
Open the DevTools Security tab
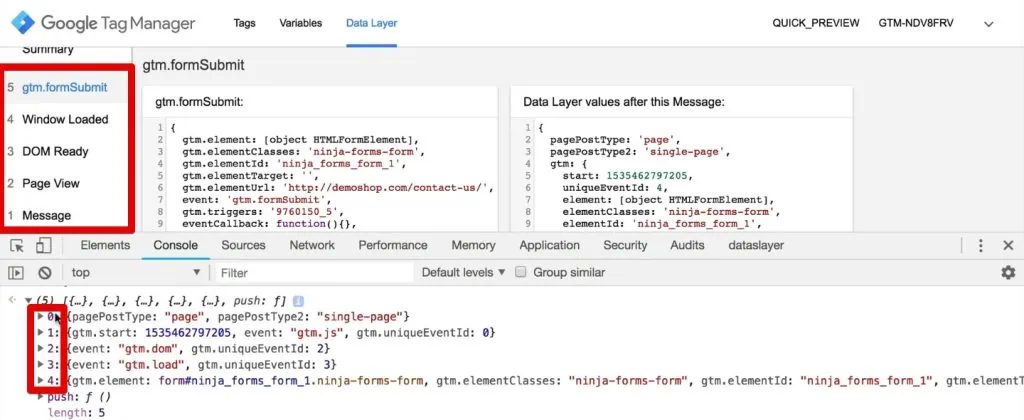tap(625, 246)
